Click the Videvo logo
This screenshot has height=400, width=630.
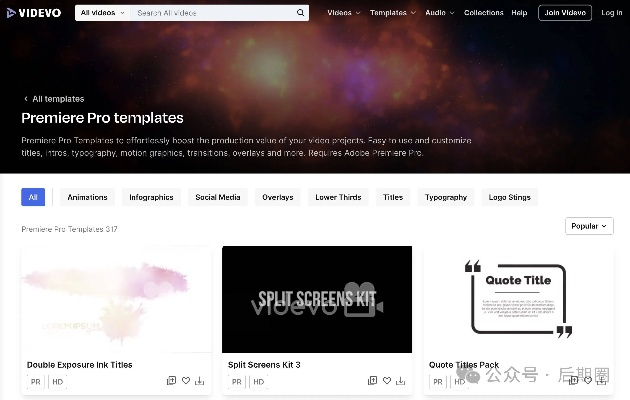coord(34,13)
